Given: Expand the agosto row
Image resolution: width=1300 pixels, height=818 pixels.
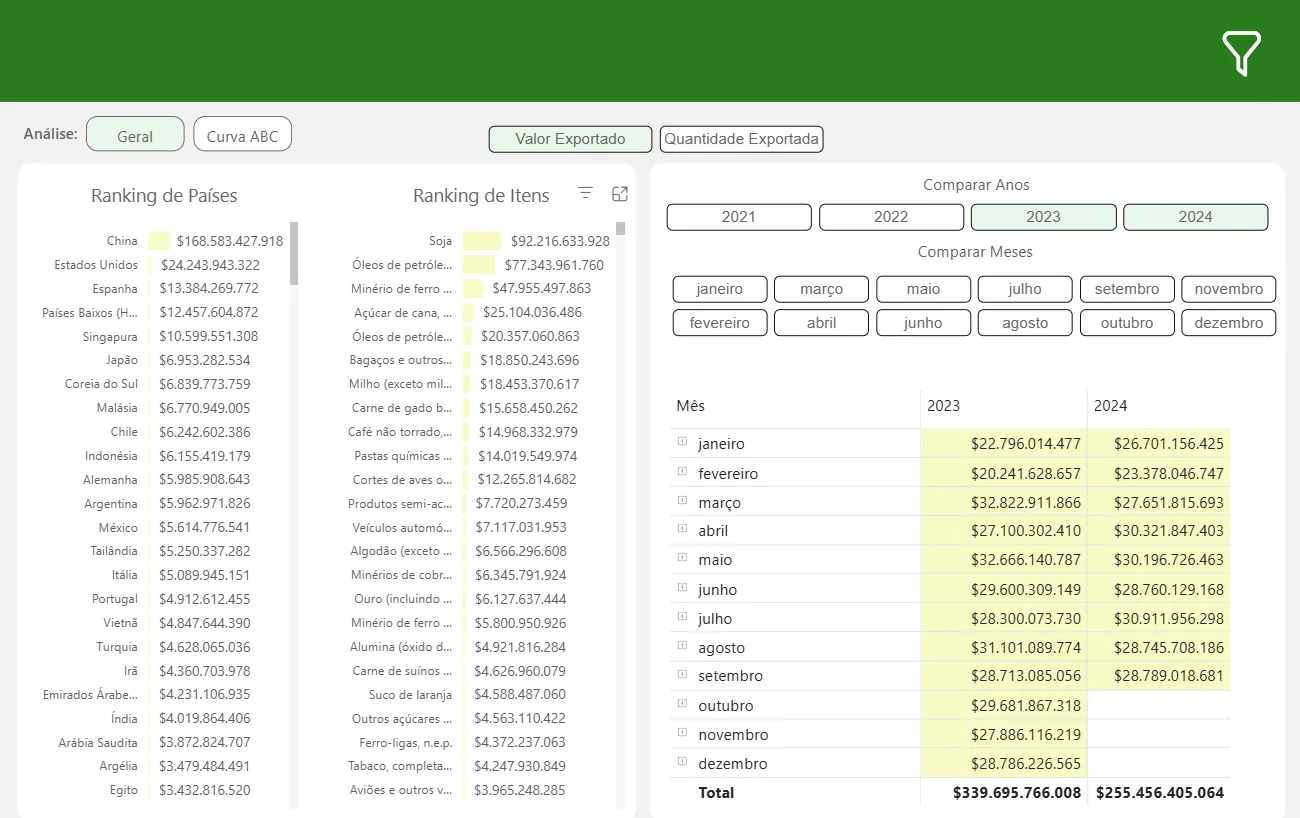Looking at the screenshot, I should (682, 645).
